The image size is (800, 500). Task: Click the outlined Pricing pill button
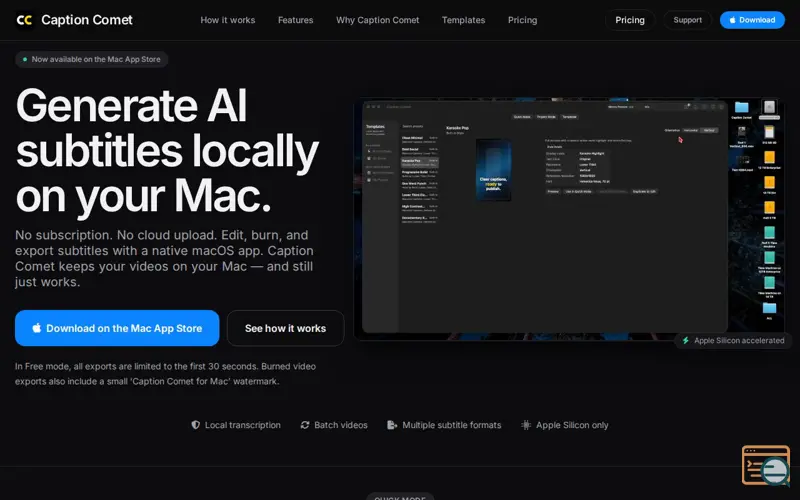630,20
